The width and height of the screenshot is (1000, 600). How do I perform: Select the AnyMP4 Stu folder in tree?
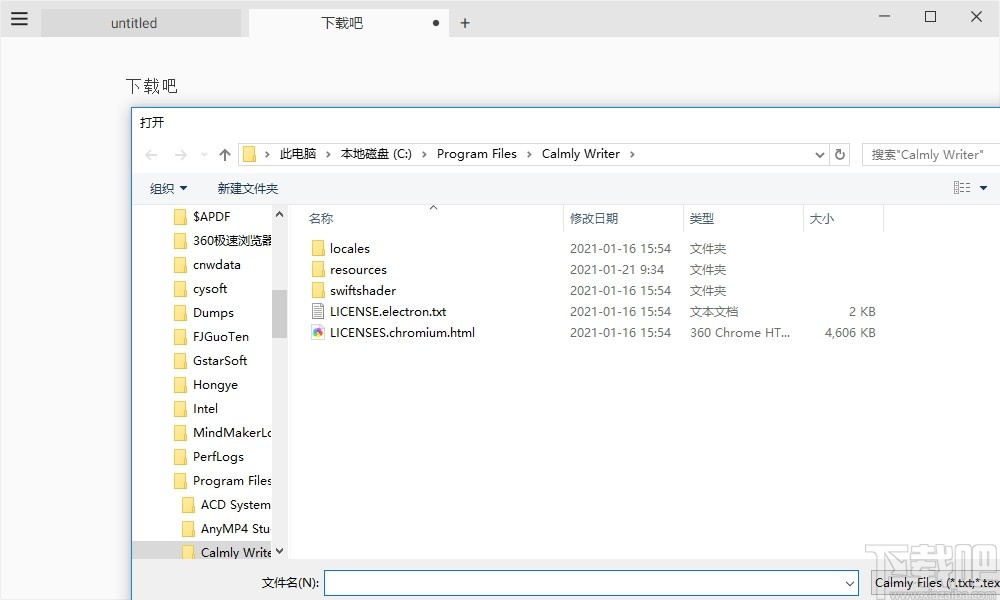226,529
